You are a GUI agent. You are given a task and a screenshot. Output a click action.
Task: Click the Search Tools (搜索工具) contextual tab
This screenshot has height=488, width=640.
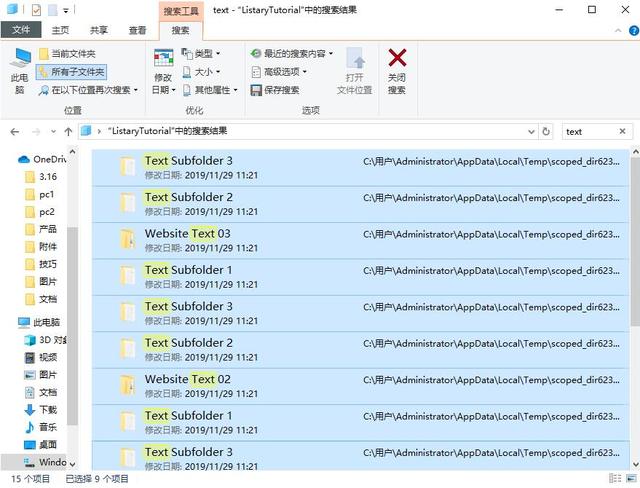pyautogui.click(x=181, y=11)
